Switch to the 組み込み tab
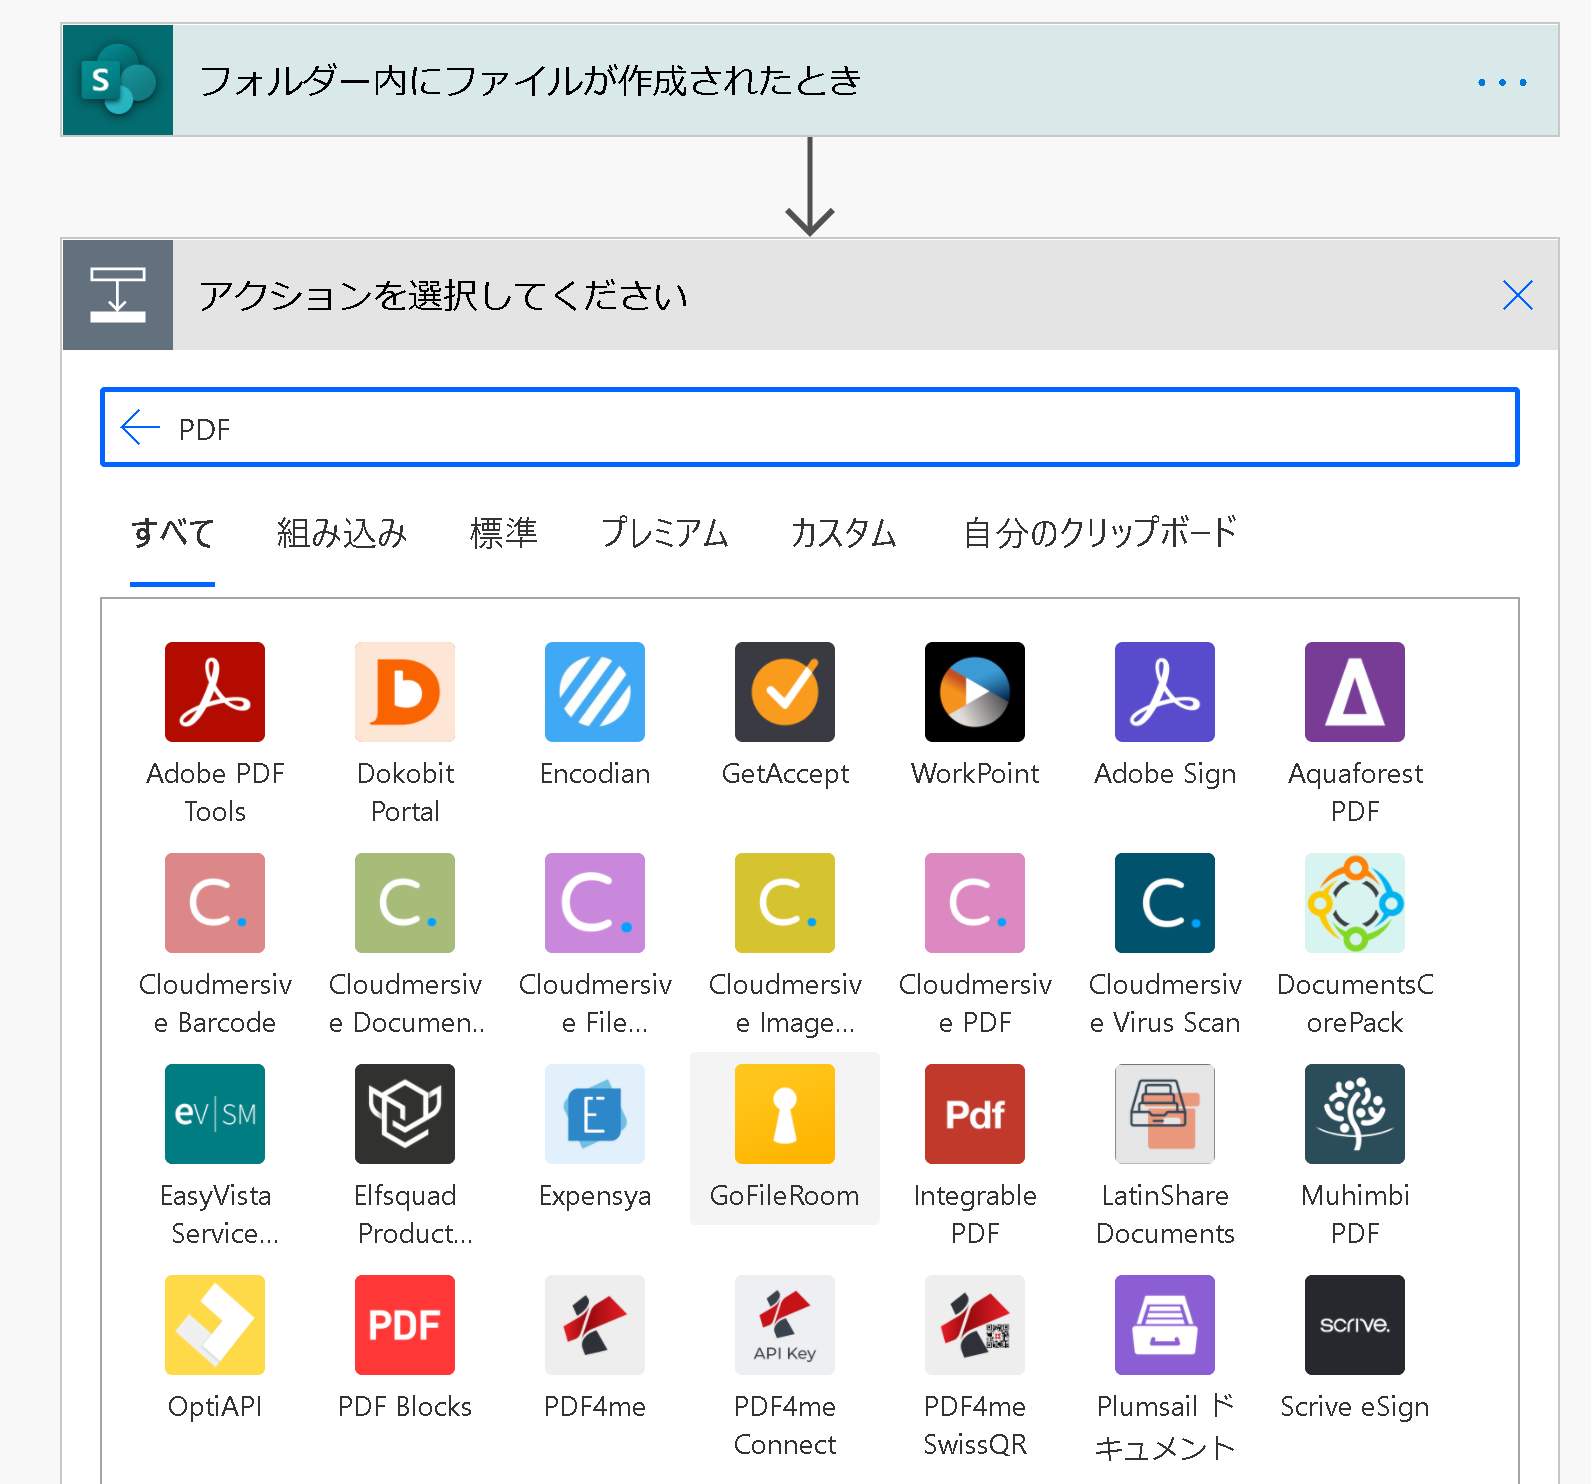 [342, 533]
